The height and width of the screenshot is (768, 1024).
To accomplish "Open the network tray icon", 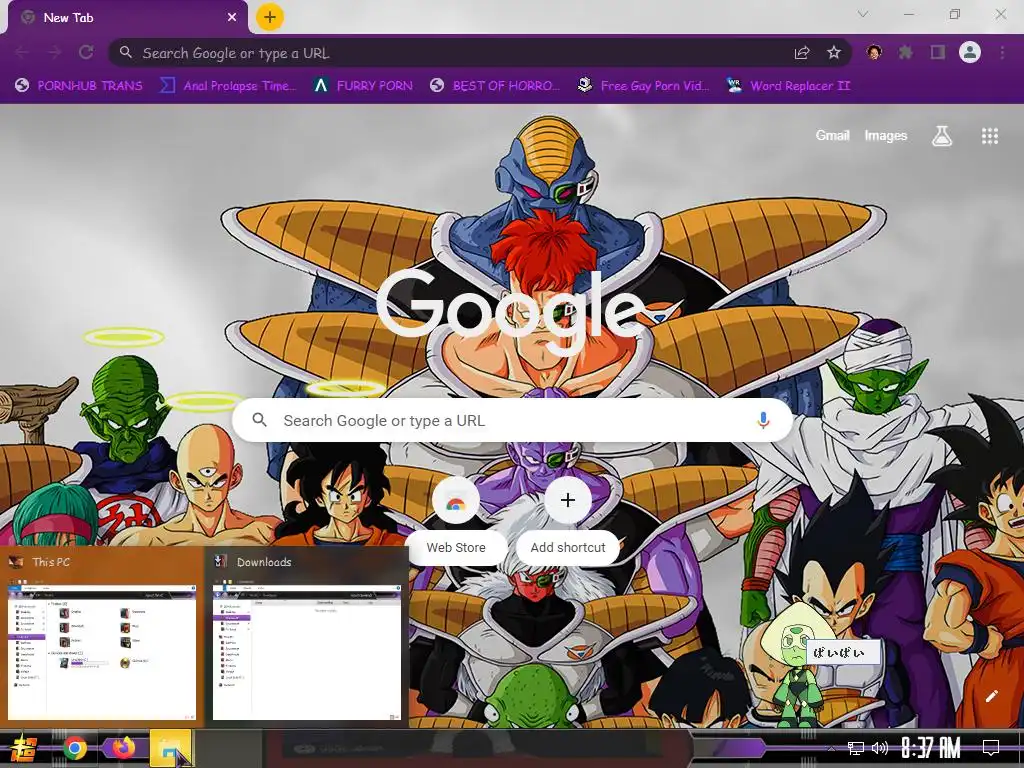I will 856,748.
